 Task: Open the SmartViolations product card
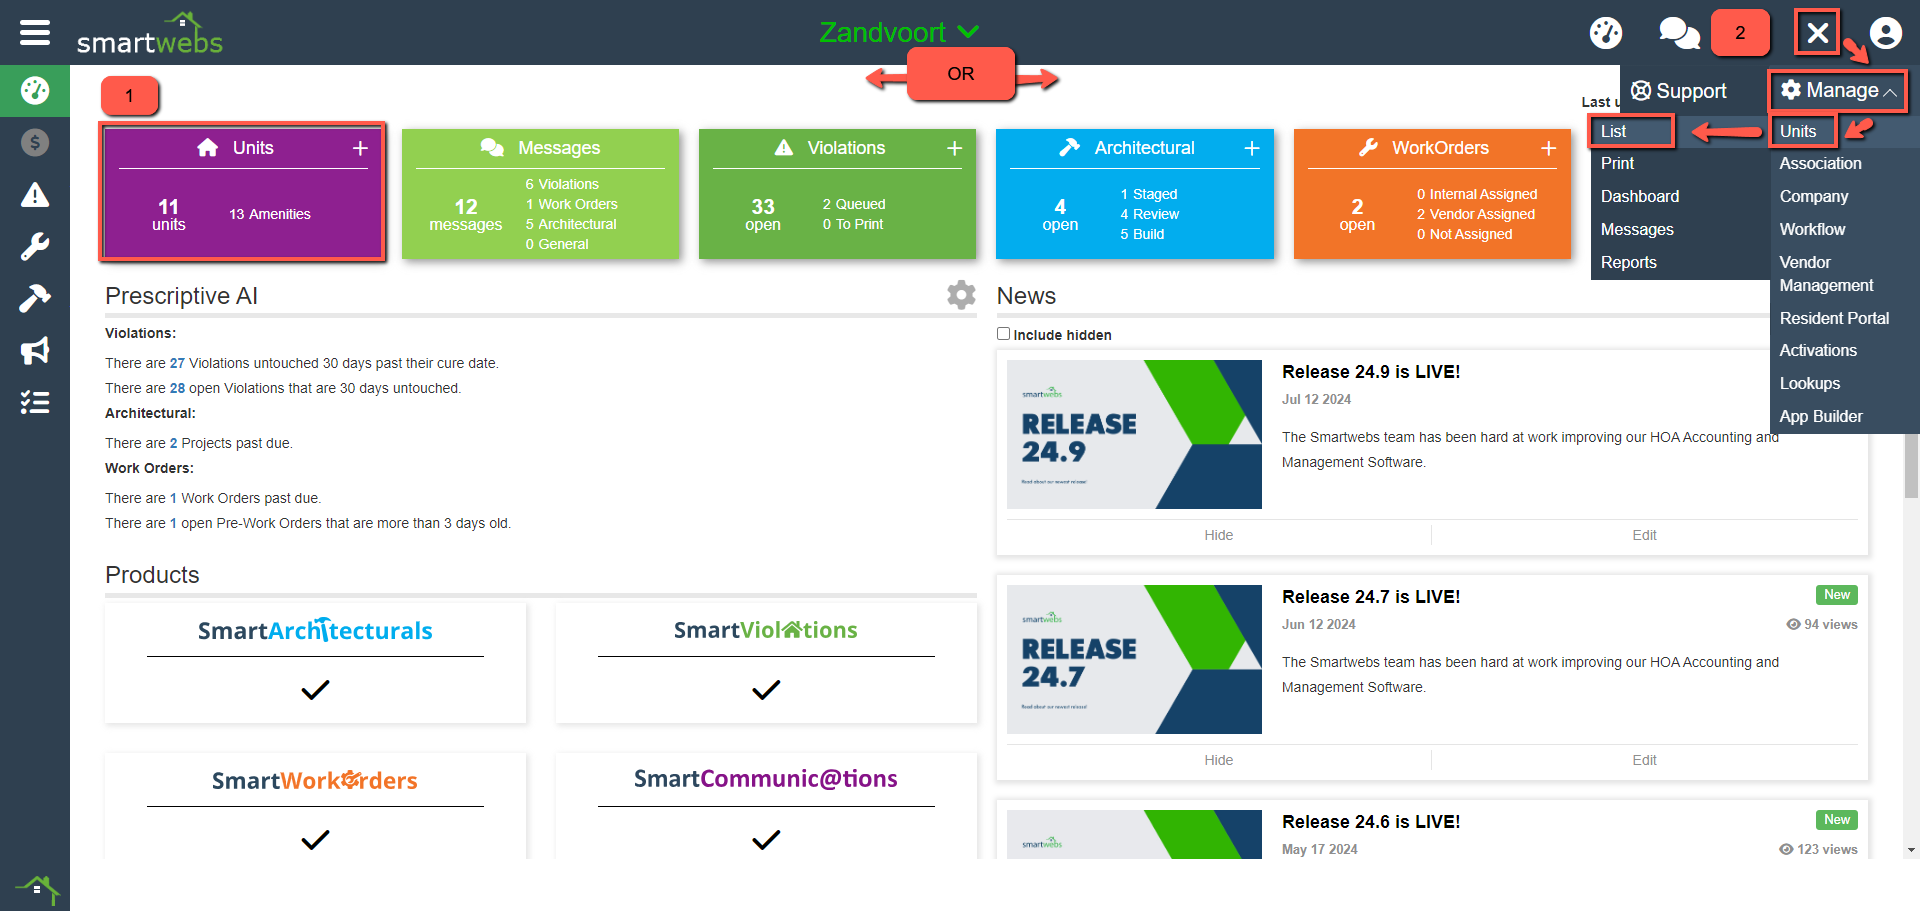(766, 663)
